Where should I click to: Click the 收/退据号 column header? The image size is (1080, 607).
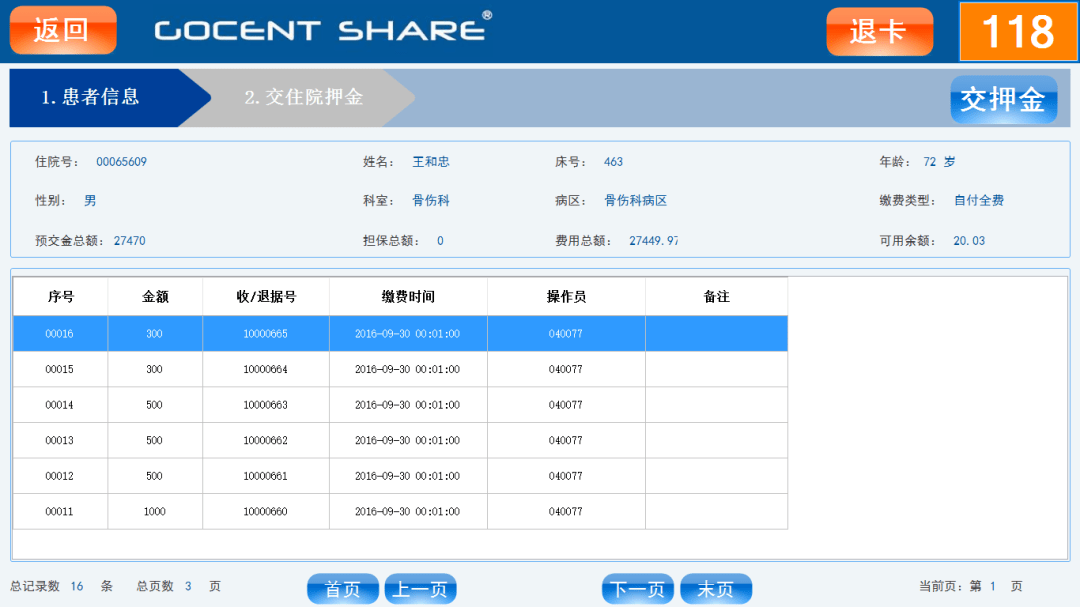click(x=266, y=297)
